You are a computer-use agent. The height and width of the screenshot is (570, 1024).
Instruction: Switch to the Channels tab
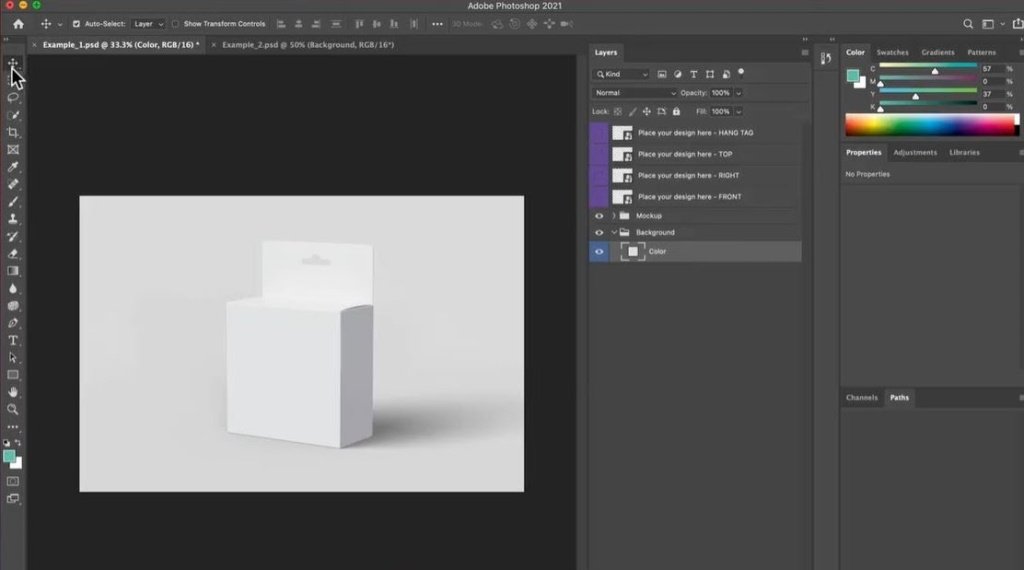pyautogui.click(x=861, y=398)
